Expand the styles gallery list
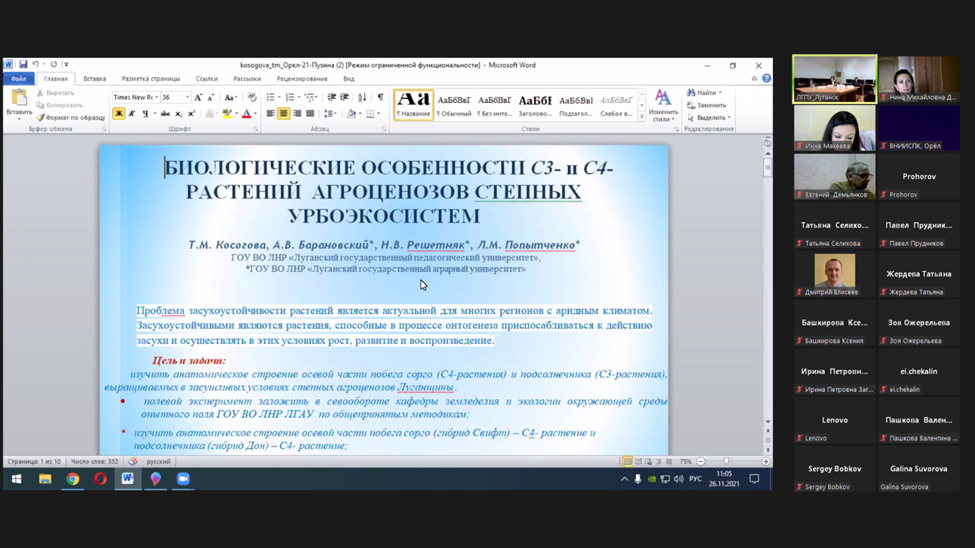975x548 pixels. point(642,116)
